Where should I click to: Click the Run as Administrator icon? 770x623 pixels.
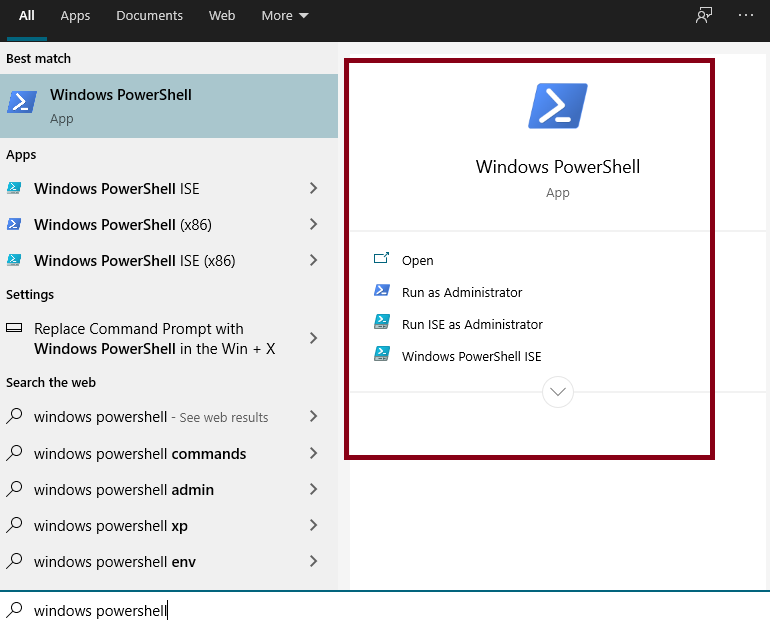pos(382,290)
